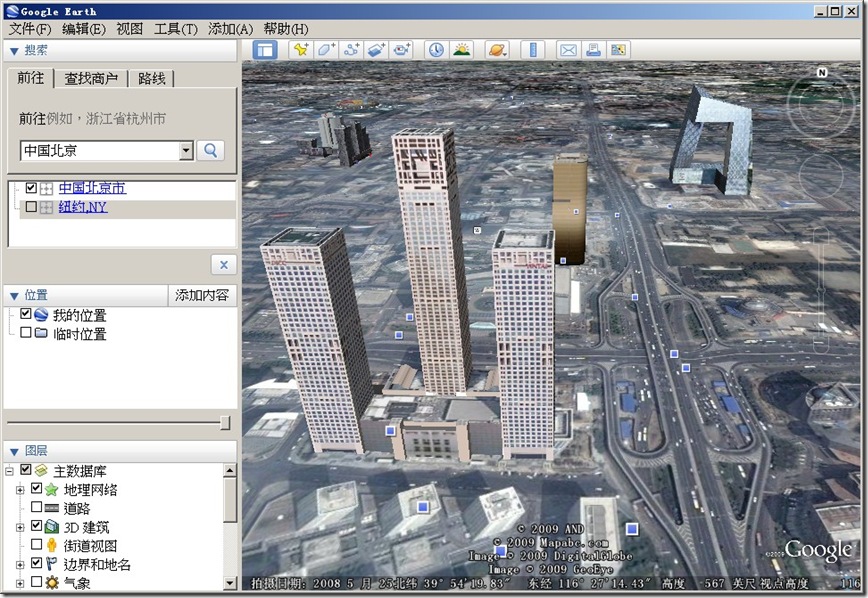Enable the 气象 layer checkbox
The height and width of the screenshot is (598, 868).
point(37,581)
